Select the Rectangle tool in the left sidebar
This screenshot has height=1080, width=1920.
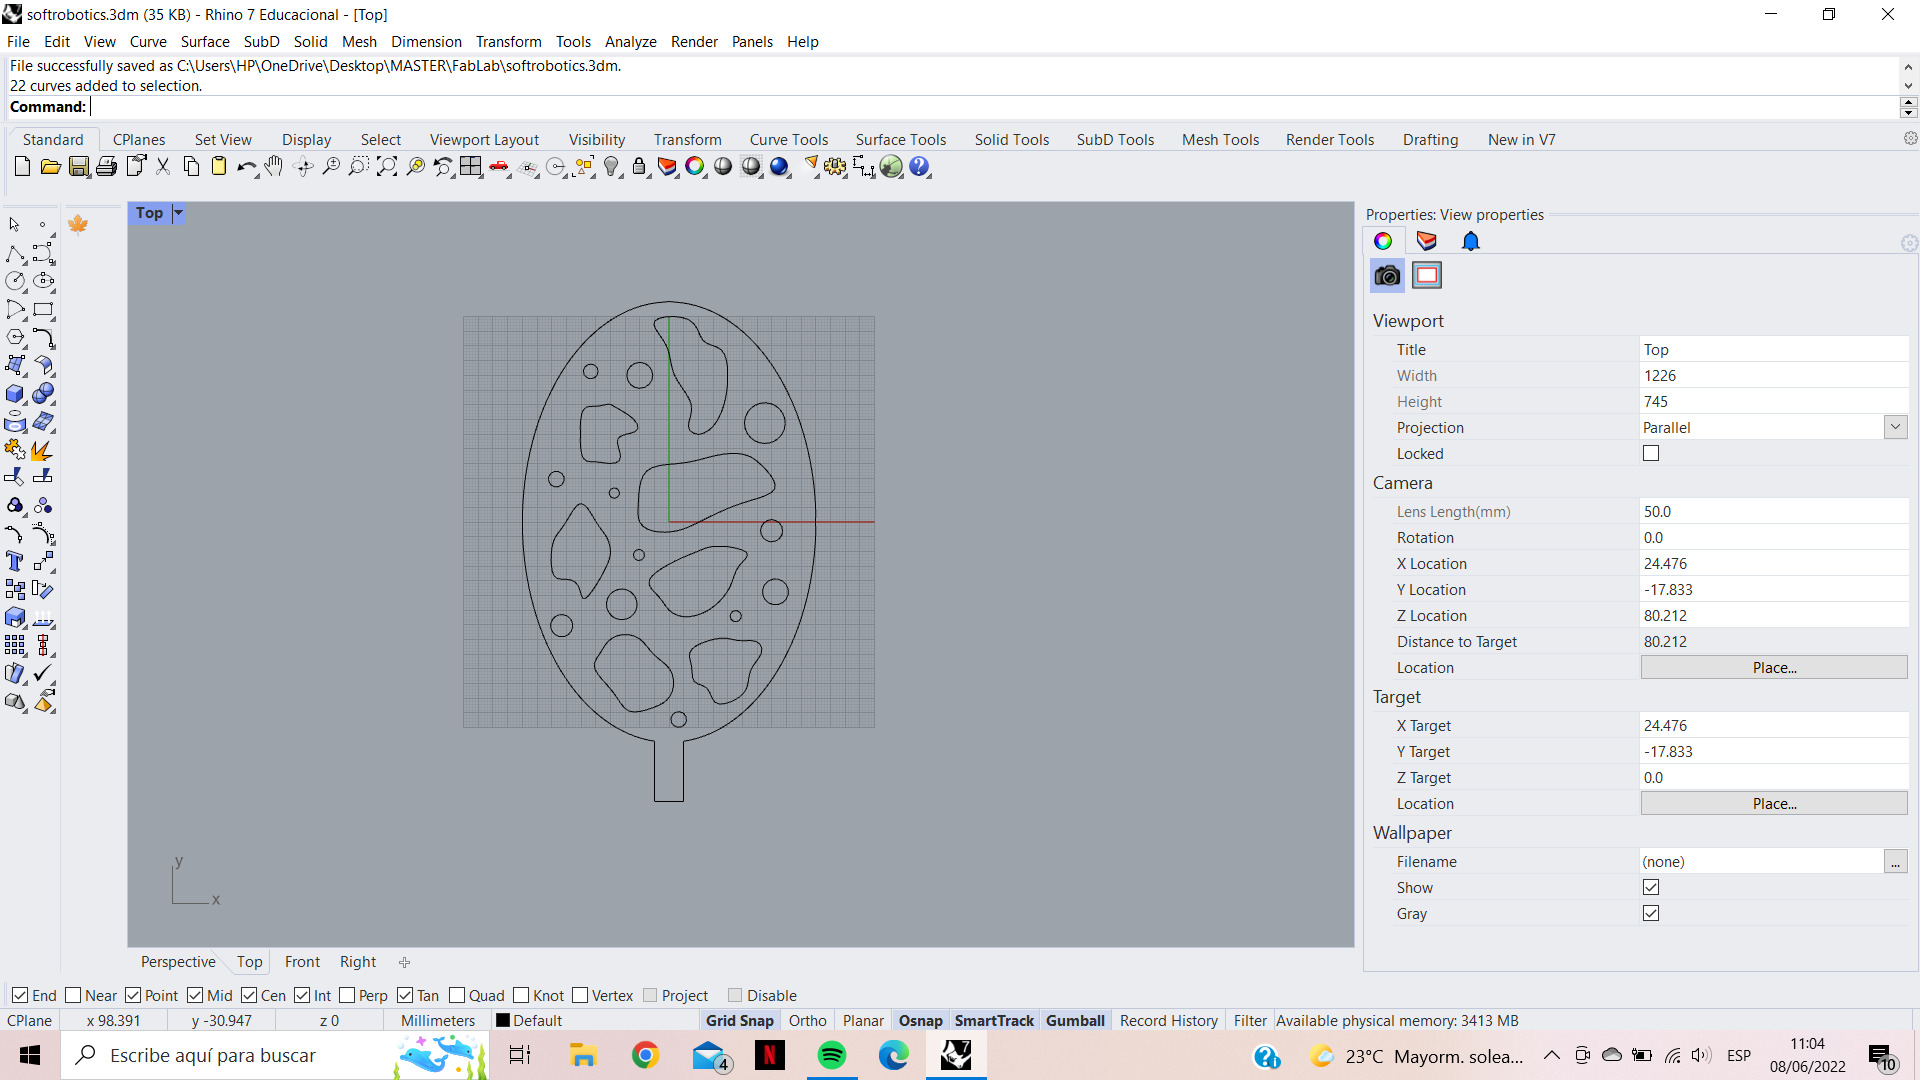[43, 310]
